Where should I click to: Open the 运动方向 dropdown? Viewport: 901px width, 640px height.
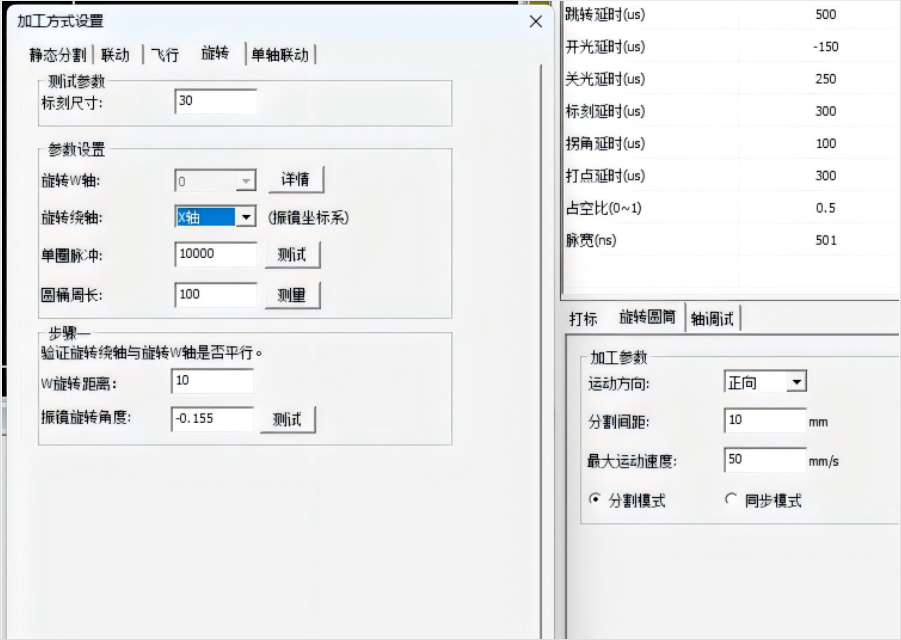(796, 382)
